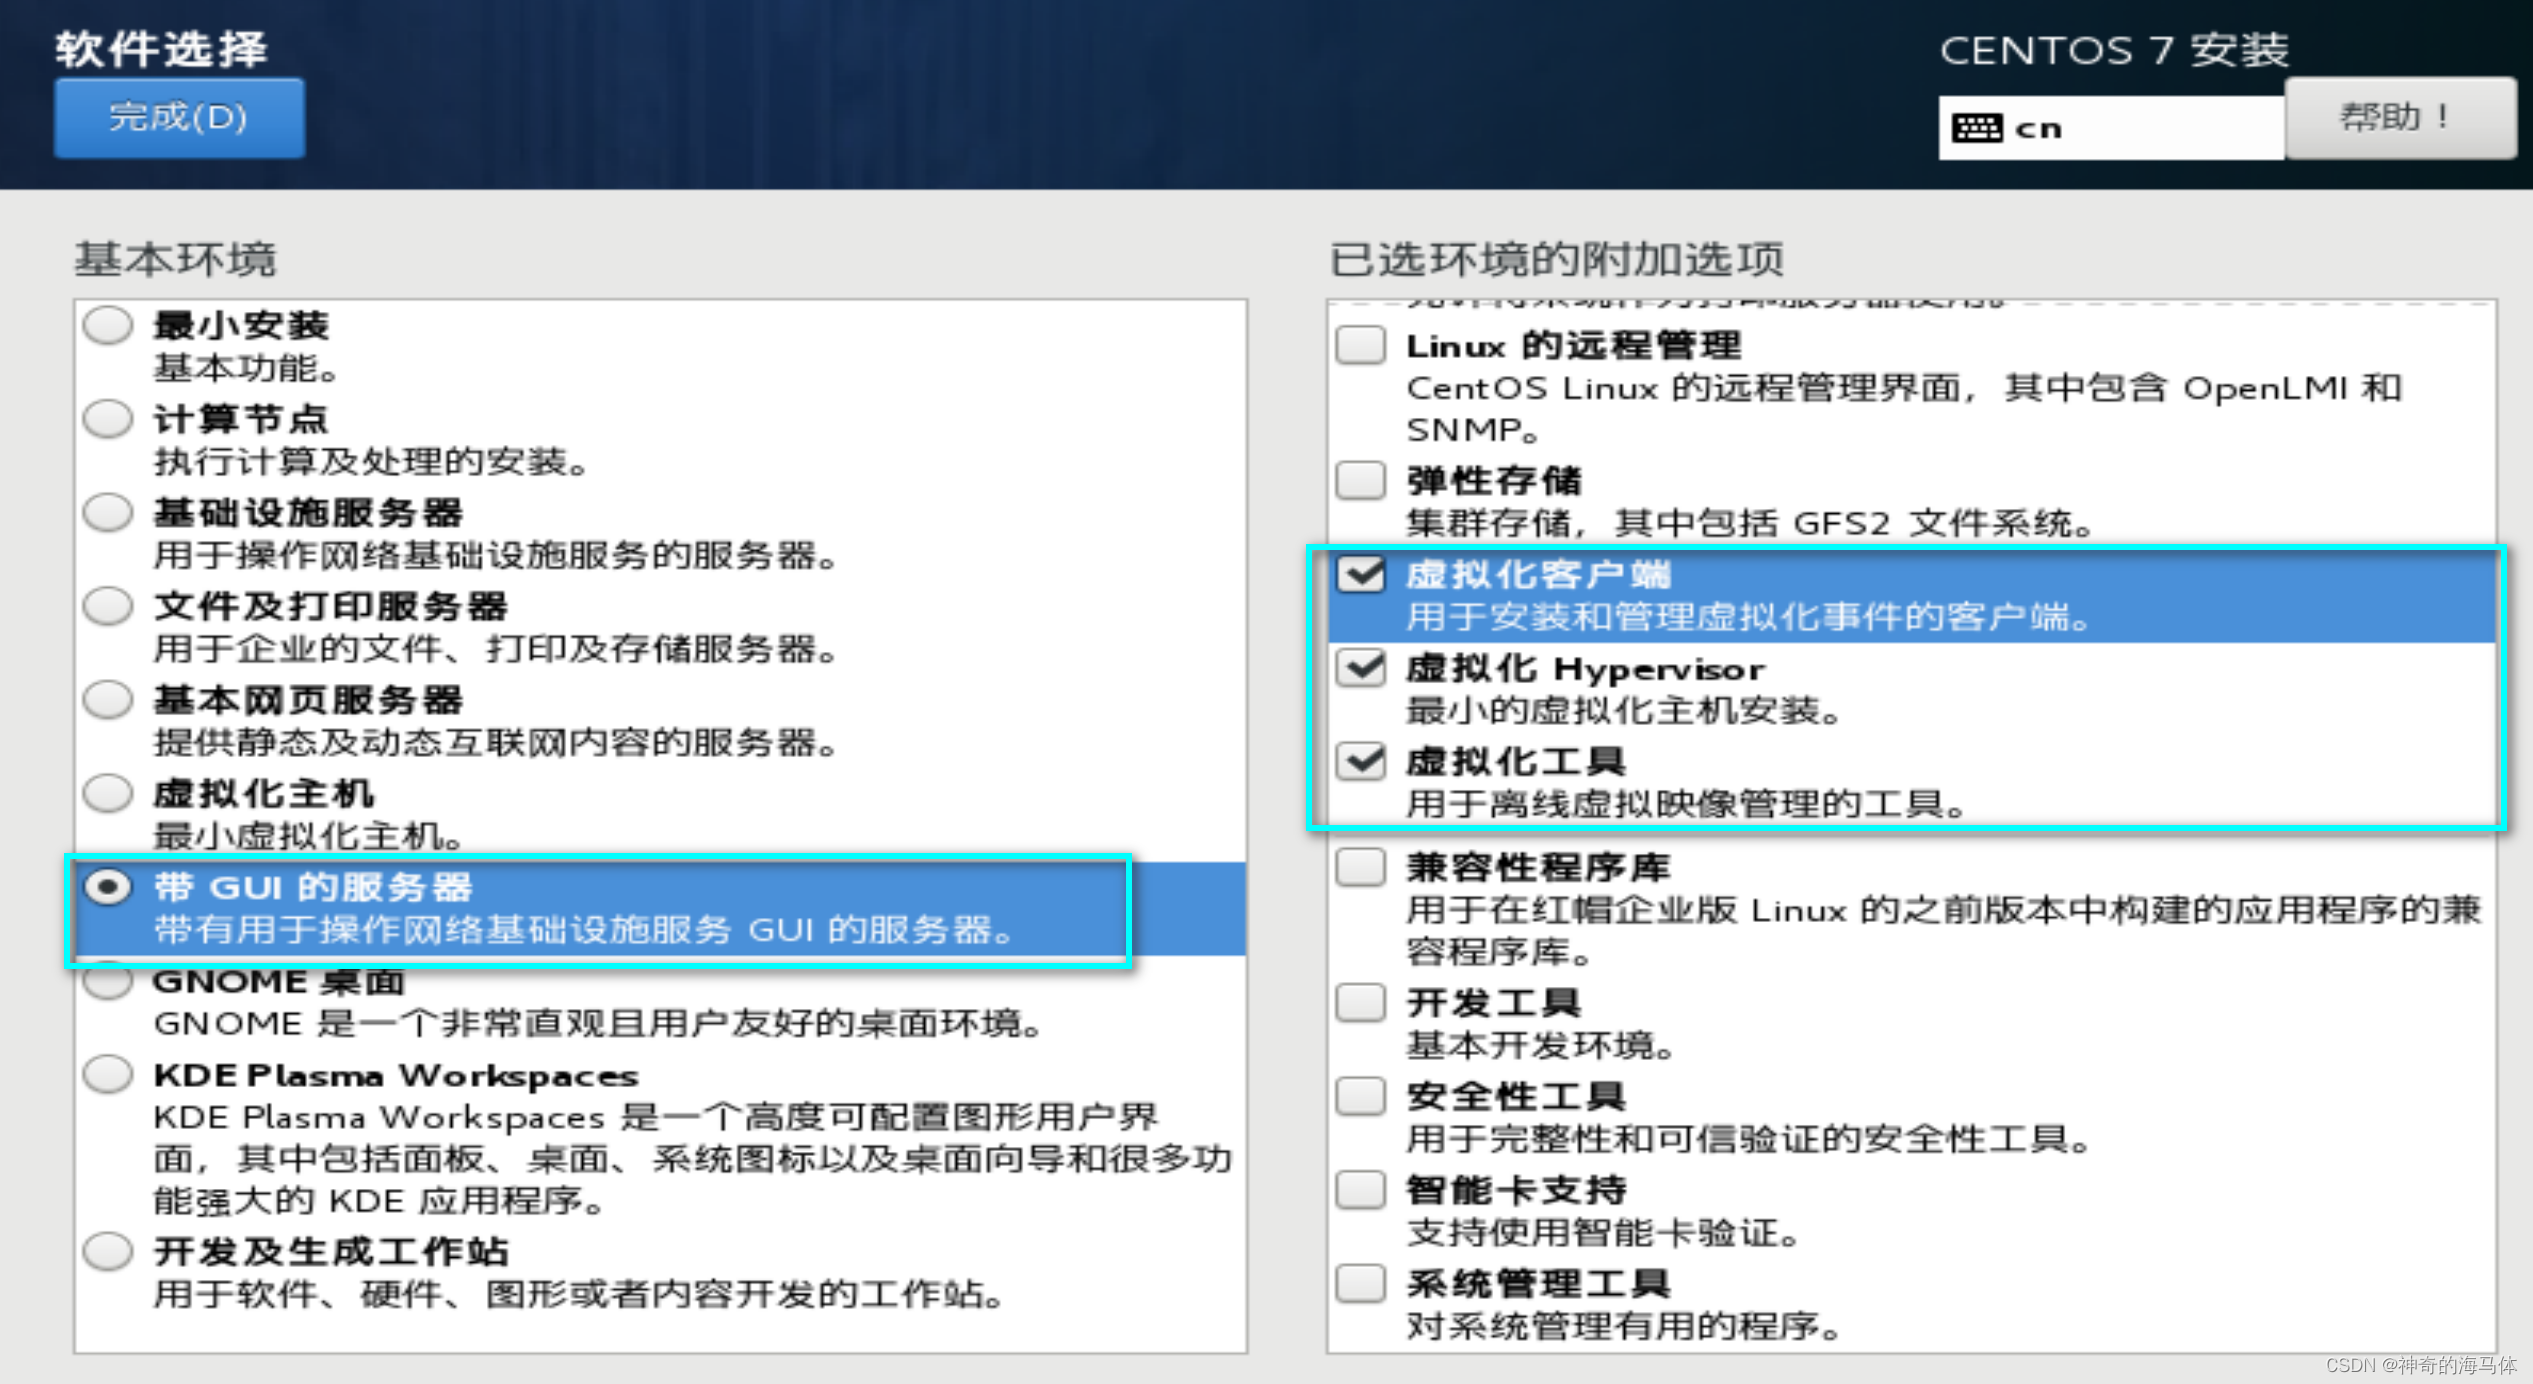Click text 用于离线虚拟映像管理的工具。

1687,804
